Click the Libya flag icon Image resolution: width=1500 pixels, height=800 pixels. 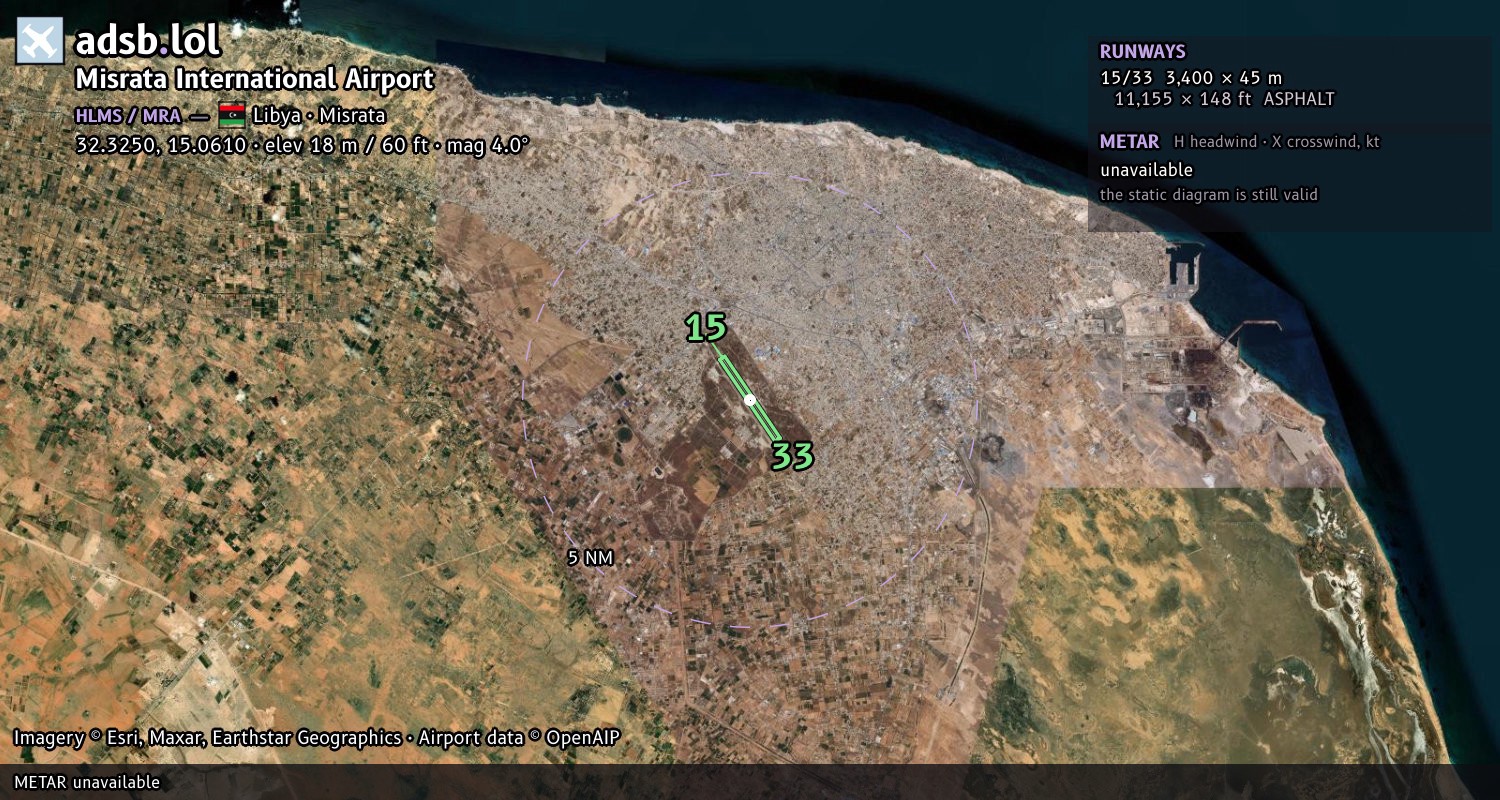tap(232, 115)
